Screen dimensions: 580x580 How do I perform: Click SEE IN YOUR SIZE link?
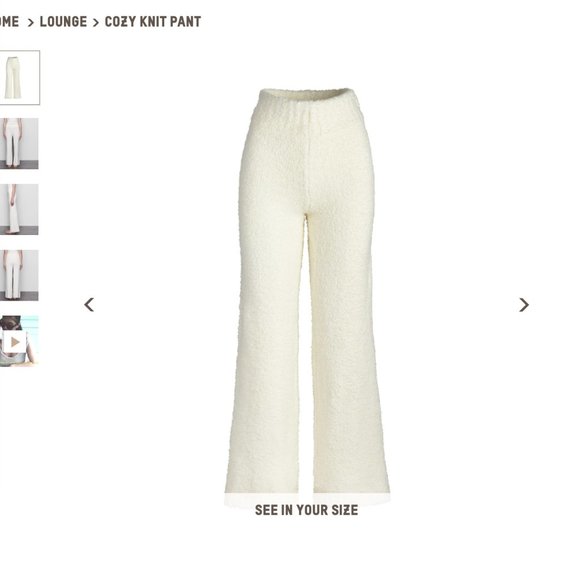(x=306, y=510)
